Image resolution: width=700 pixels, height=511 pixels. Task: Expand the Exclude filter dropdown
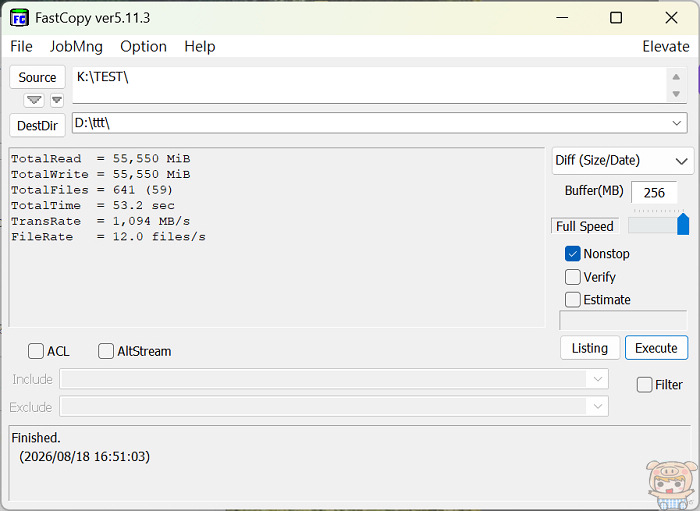tap(598, 407)
